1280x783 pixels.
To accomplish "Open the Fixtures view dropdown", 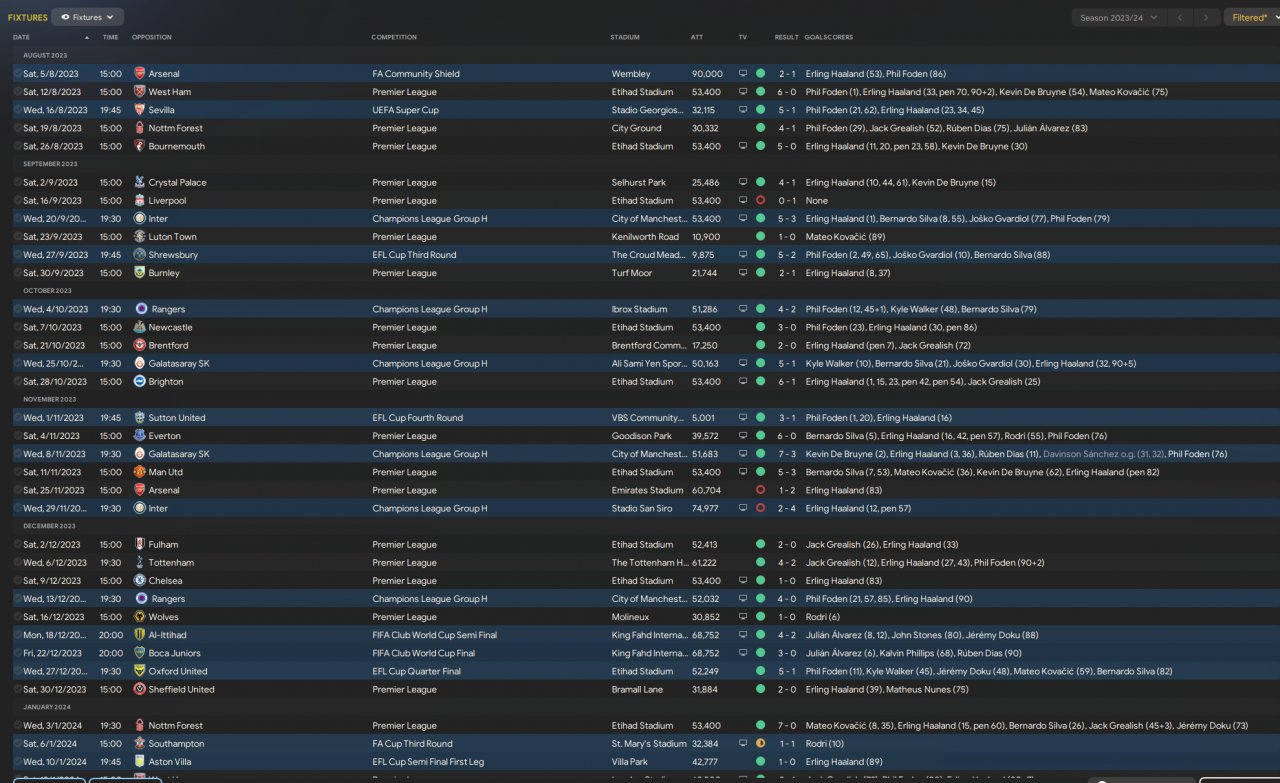I will pos(88,17).
